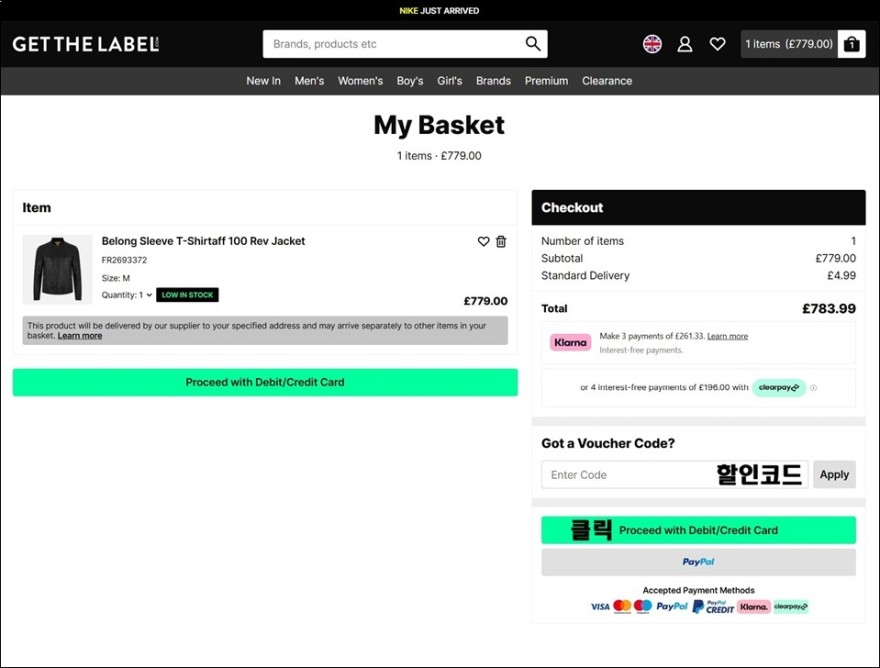The image size is (880, 668).
Task: Click the Klarna logo badge
Action: pos(570,342)
